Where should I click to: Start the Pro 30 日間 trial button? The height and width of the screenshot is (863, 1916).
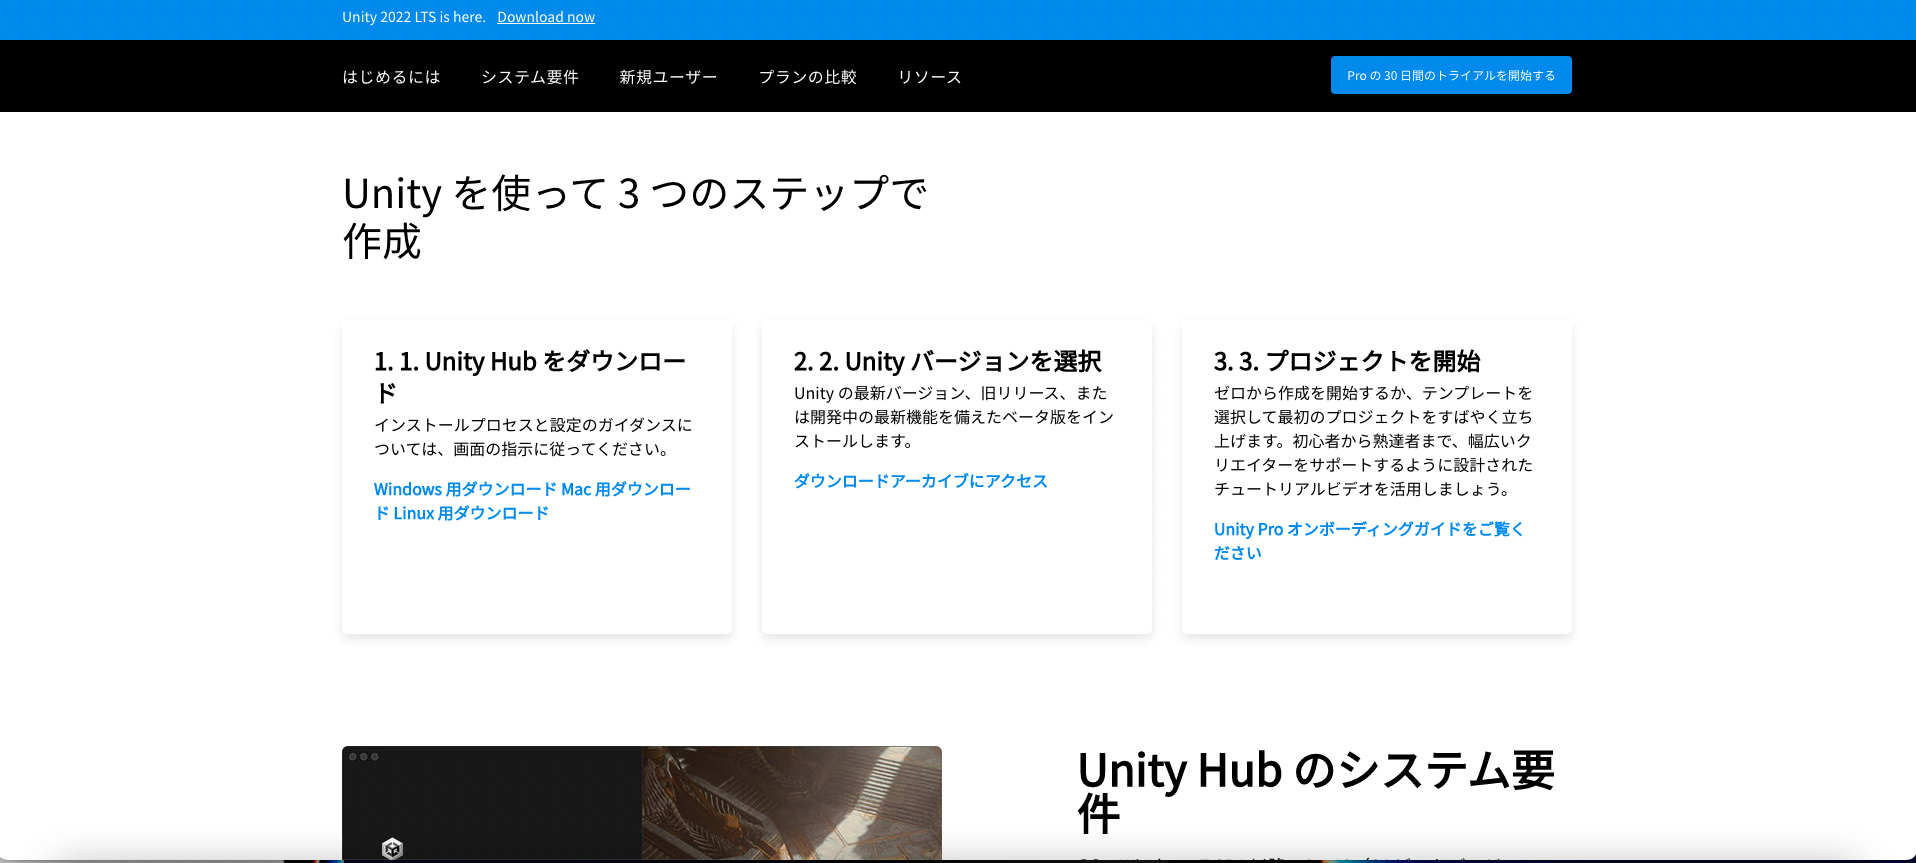[x=1451, y=75]
